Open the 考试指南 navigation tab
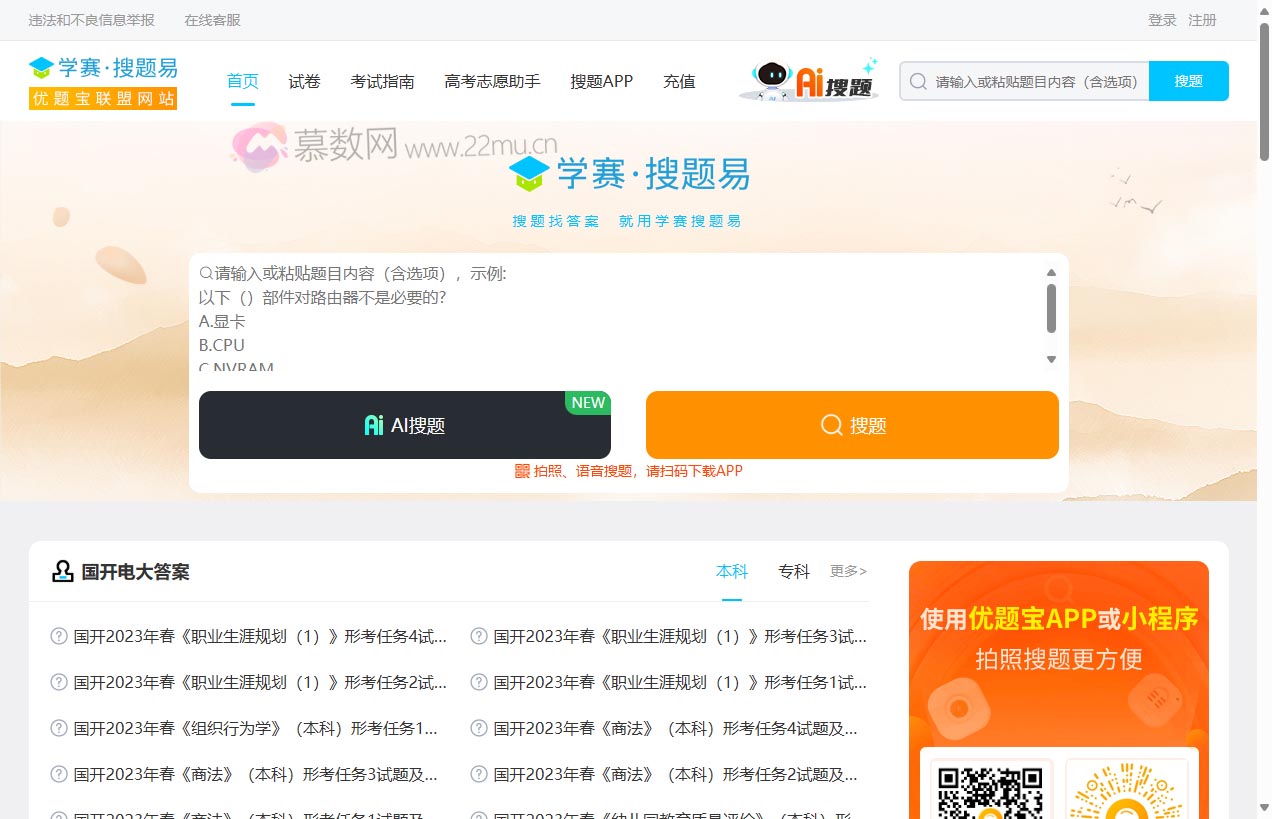The width and height of the screenshot is (1272, 819). coord(382,81)
